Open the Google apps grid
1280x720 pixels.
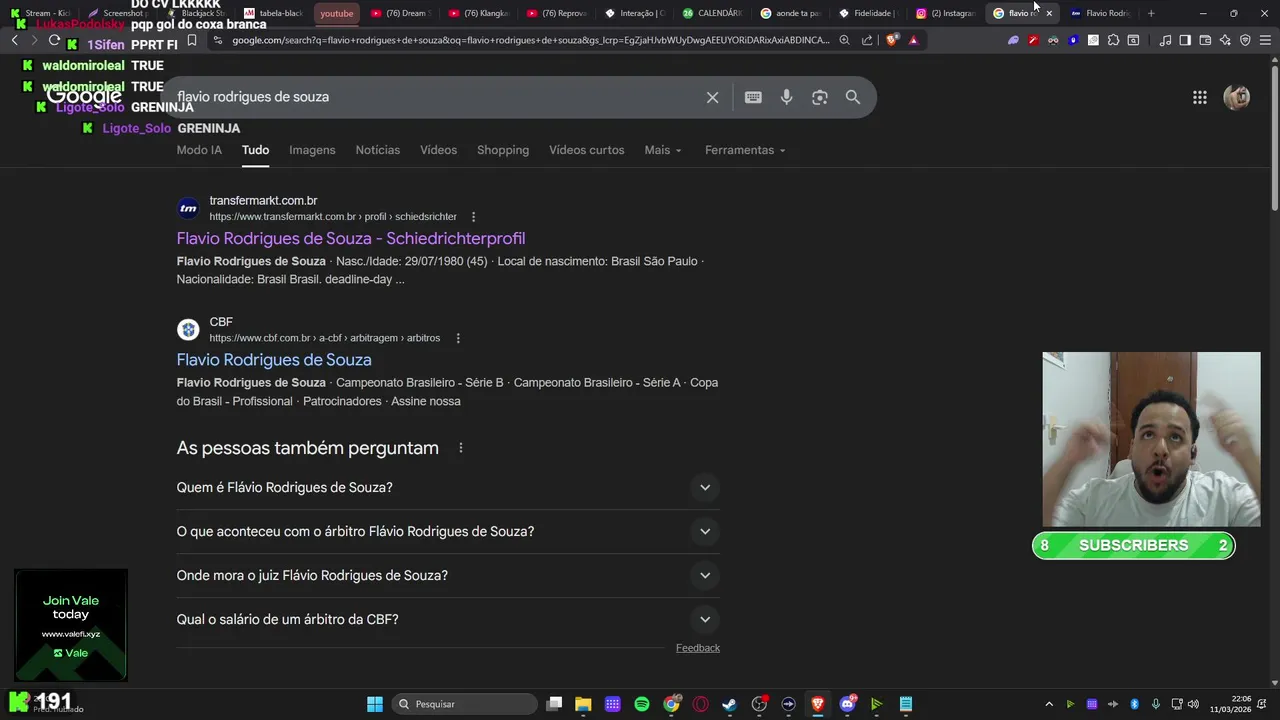tap(1199, 97)
